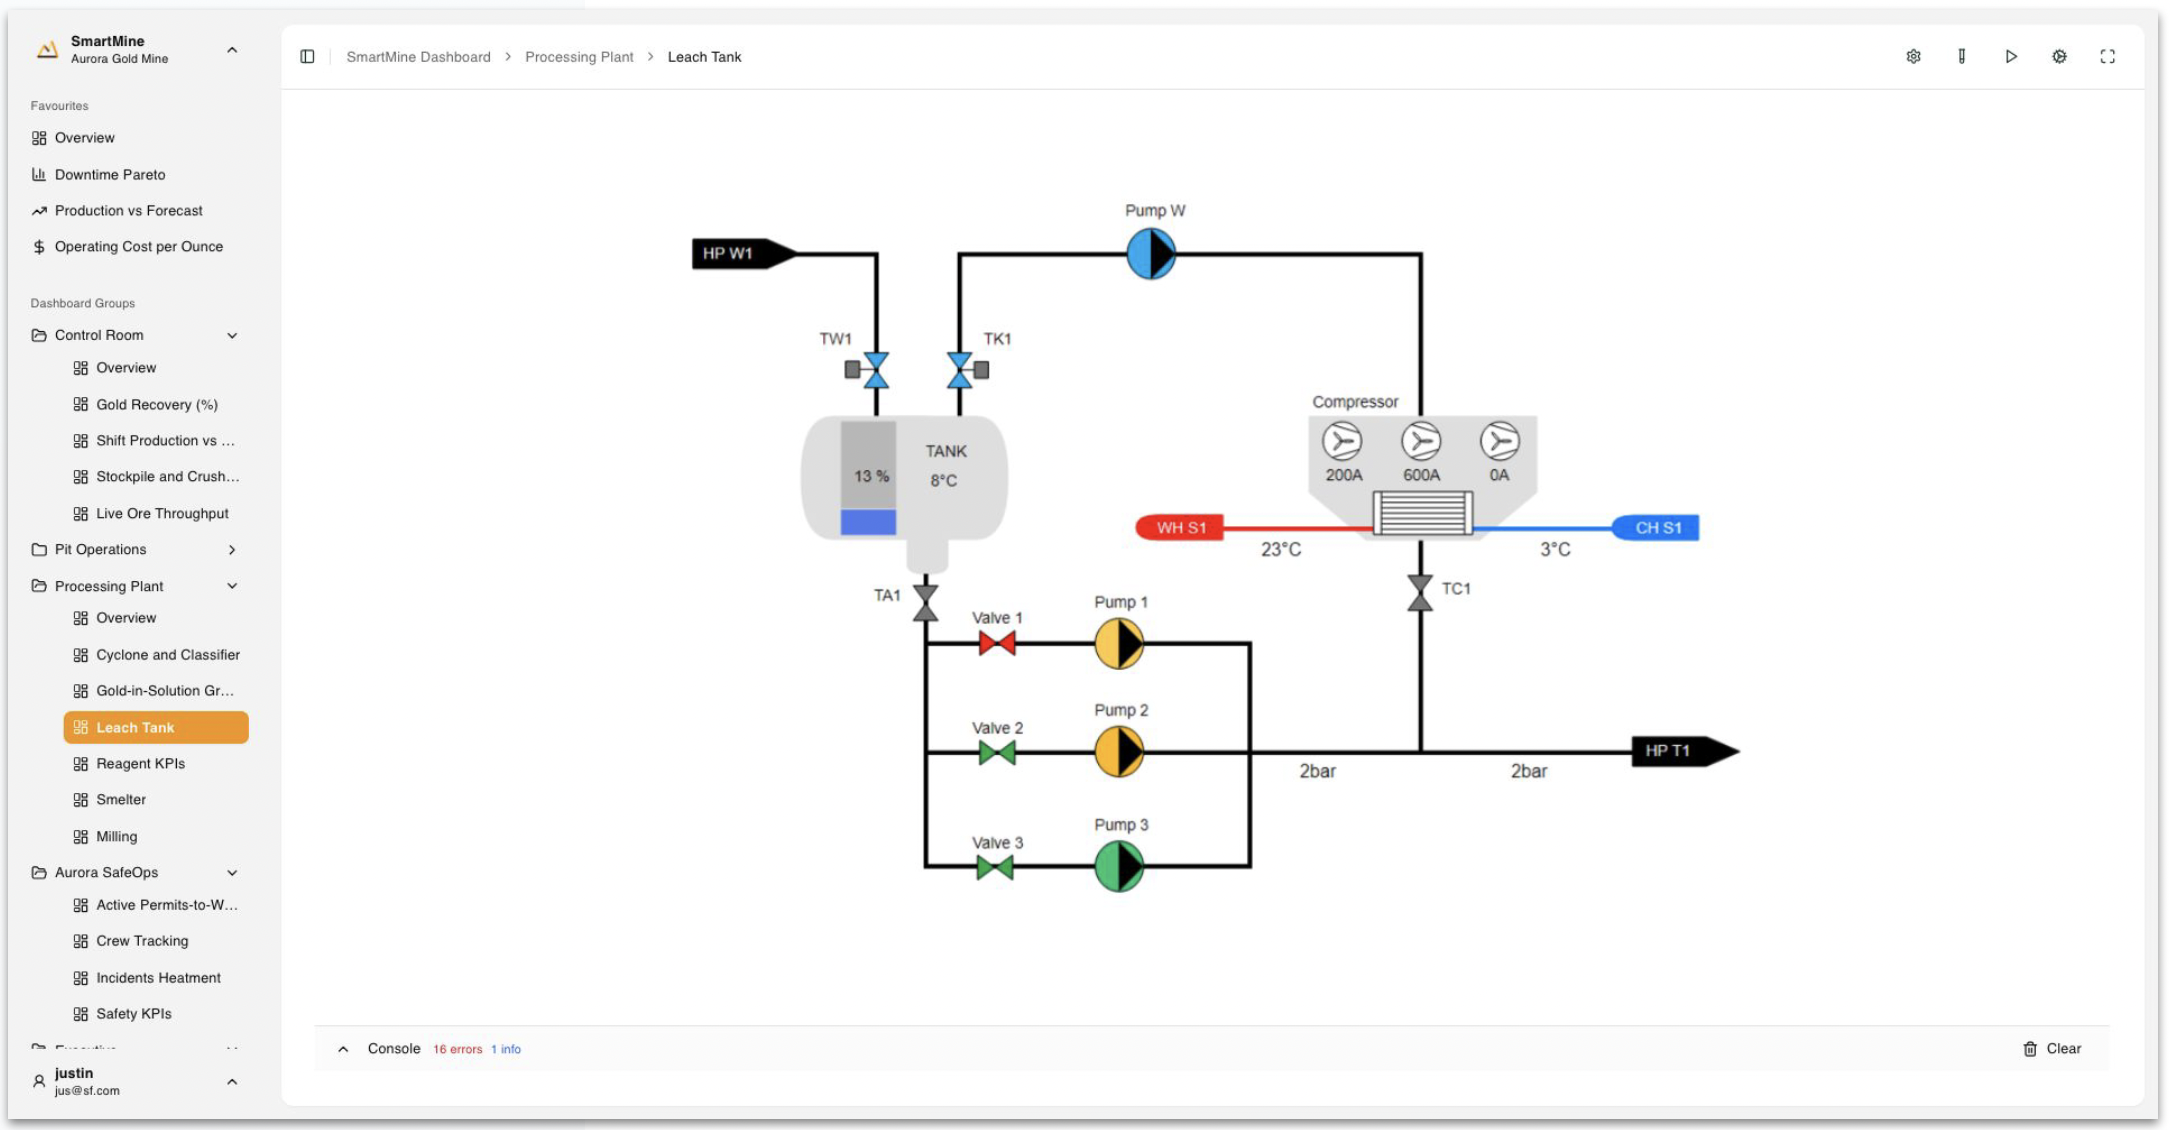Screen dimensions: 2170x1130
Task: Toggle the green Valve 3 symbol
Action: click(995, 868)
